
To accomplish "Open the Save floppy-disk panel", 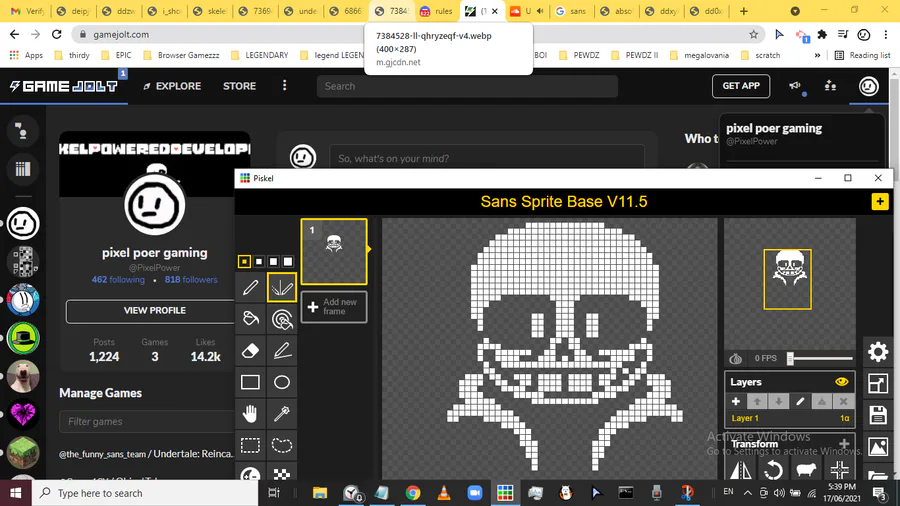I will pyautogui.click(x=878, y=415).
